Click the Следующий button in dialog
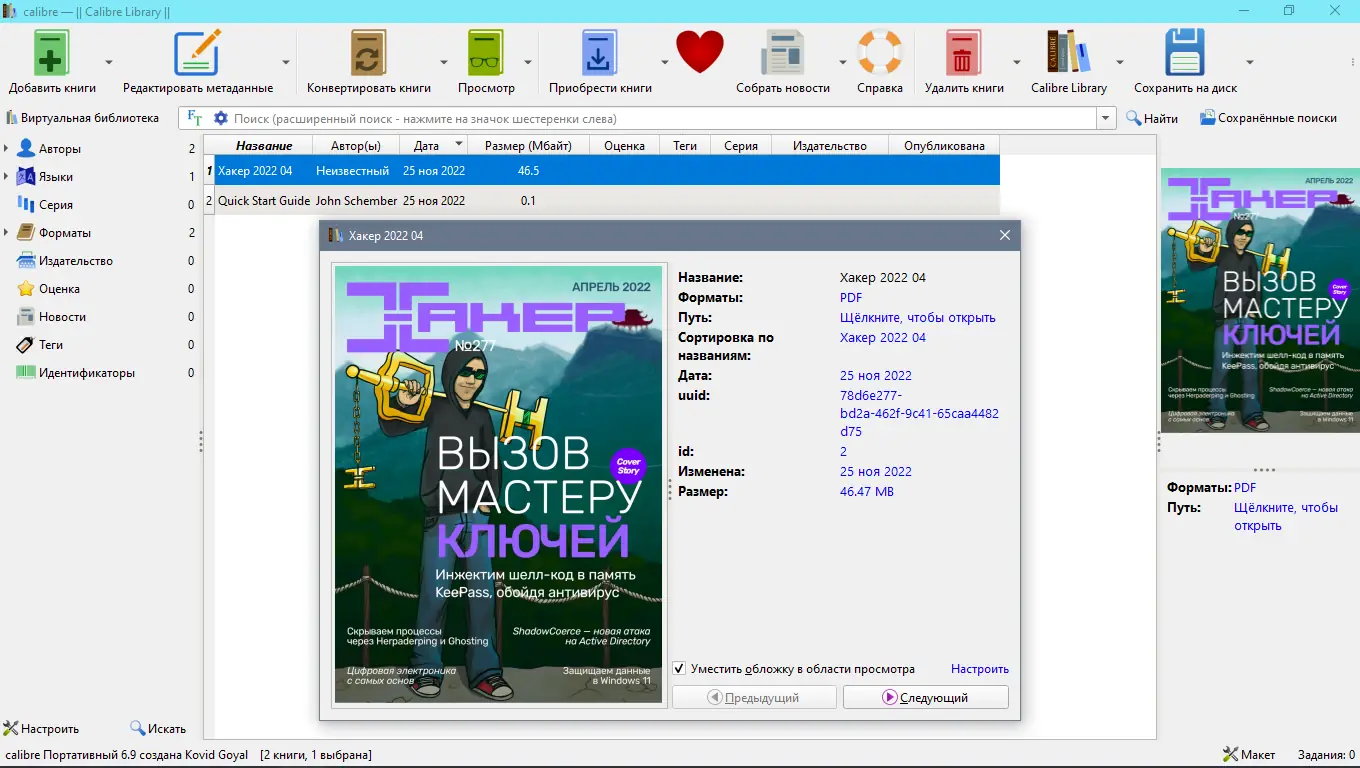This screenshot has height=768, width=1360. point(925,697)
